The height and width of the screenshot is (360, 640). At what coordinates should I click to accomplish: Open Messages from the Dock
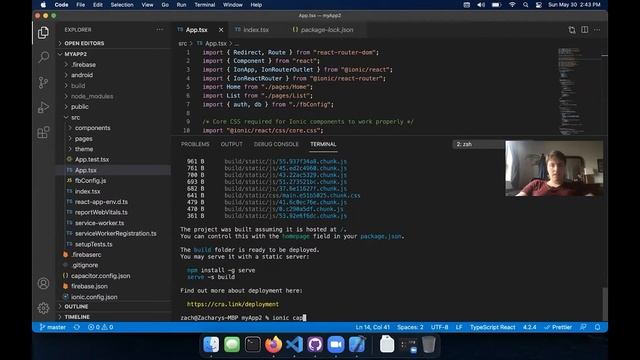(x=232, y=344)
